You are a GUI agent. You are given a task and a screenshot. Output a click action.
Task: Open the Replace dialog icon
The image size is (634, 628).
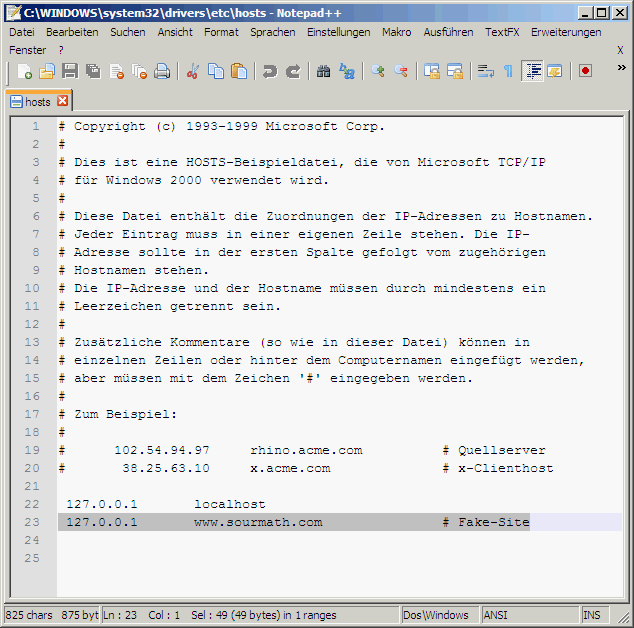(347, 72)
